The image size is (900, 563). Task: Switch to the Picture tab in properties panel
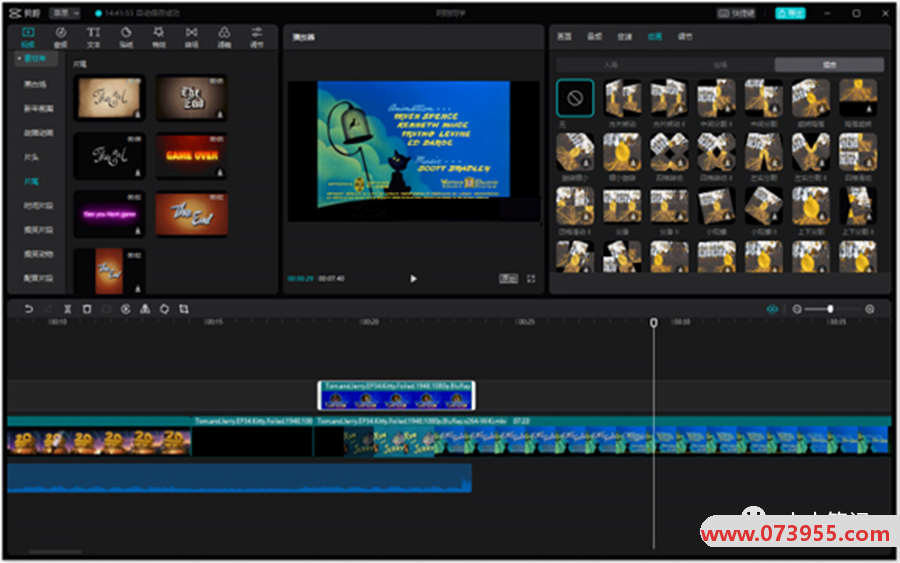pyautogui.click(x=564, y=36)
